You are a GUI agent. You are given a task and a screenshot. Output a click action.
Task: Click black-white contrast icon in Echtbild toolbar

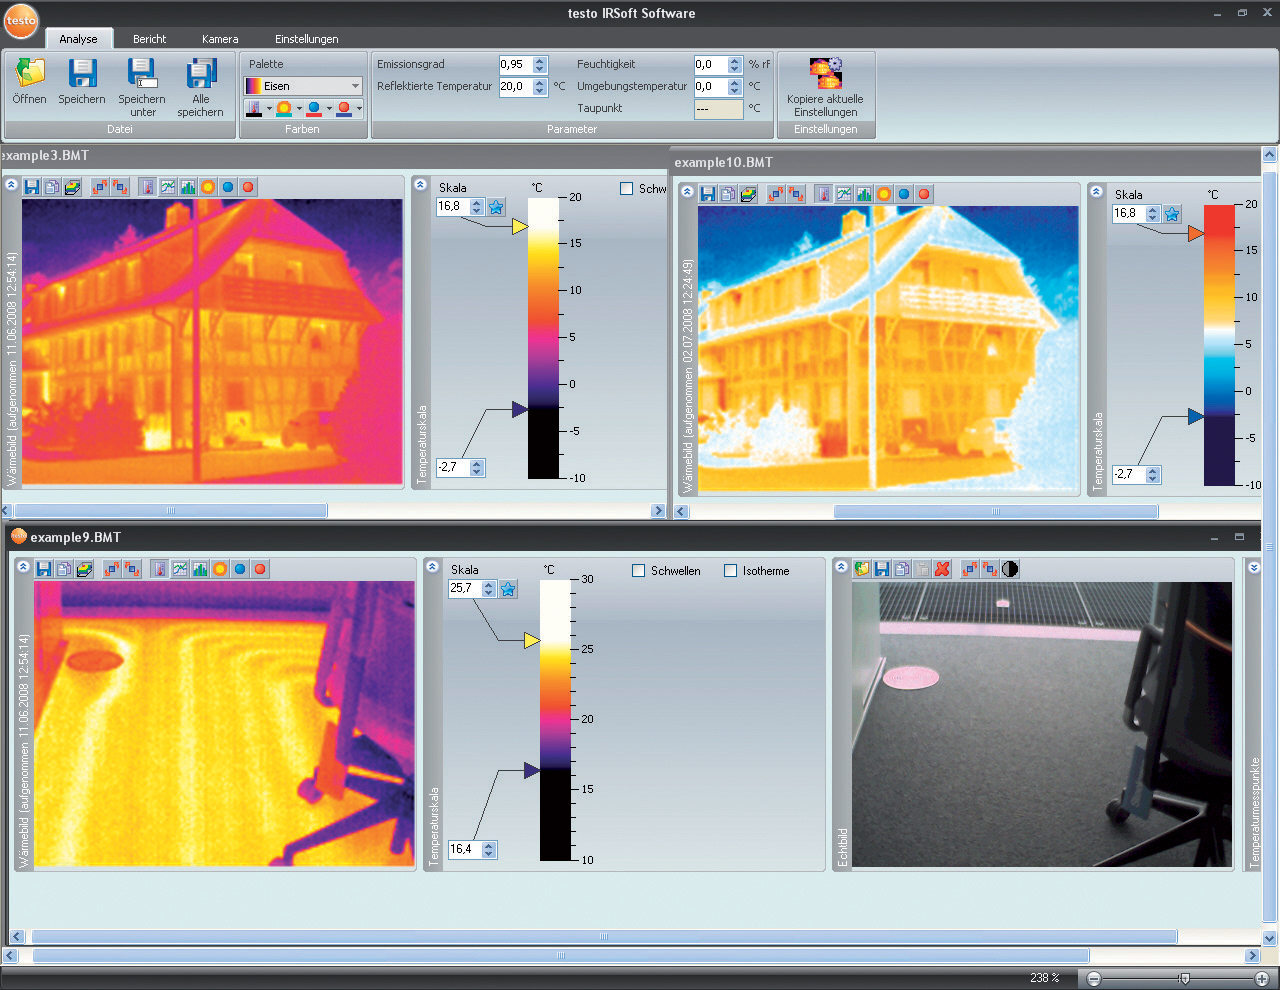pyautogui.click(x=1010, y=569)
